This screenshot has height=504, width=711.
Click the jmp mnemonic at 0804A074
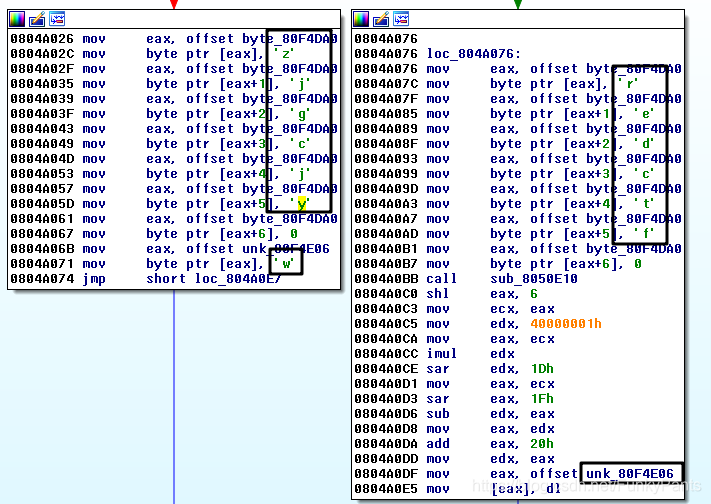point(94,279)
